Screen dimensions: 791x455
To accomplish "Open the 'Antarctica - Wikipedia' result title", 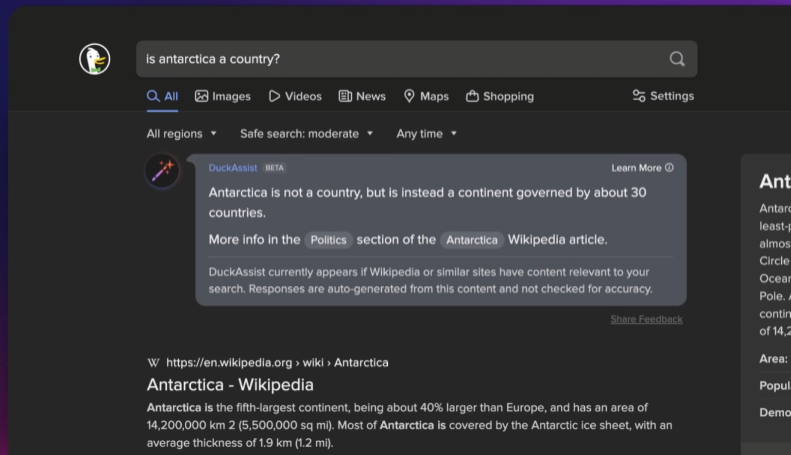I will point(230,385).
